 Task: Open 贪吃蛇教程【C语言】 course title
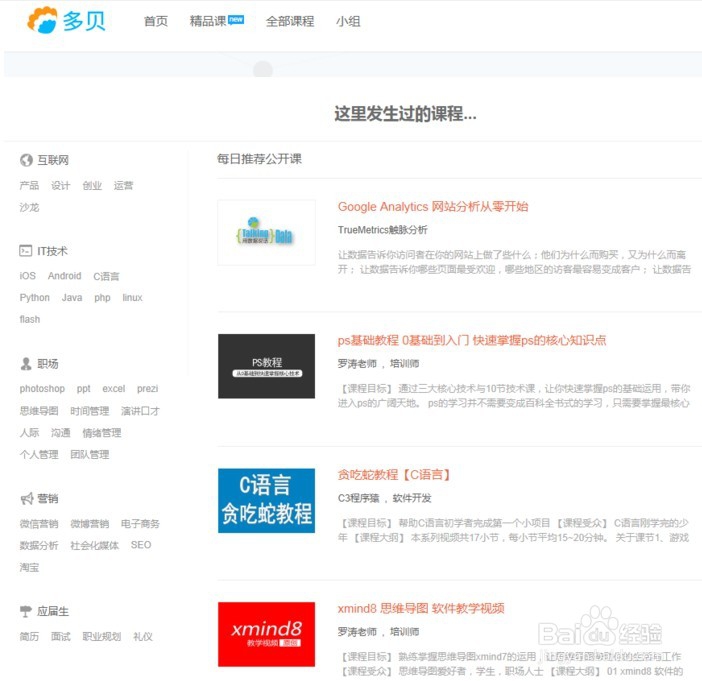394,474
